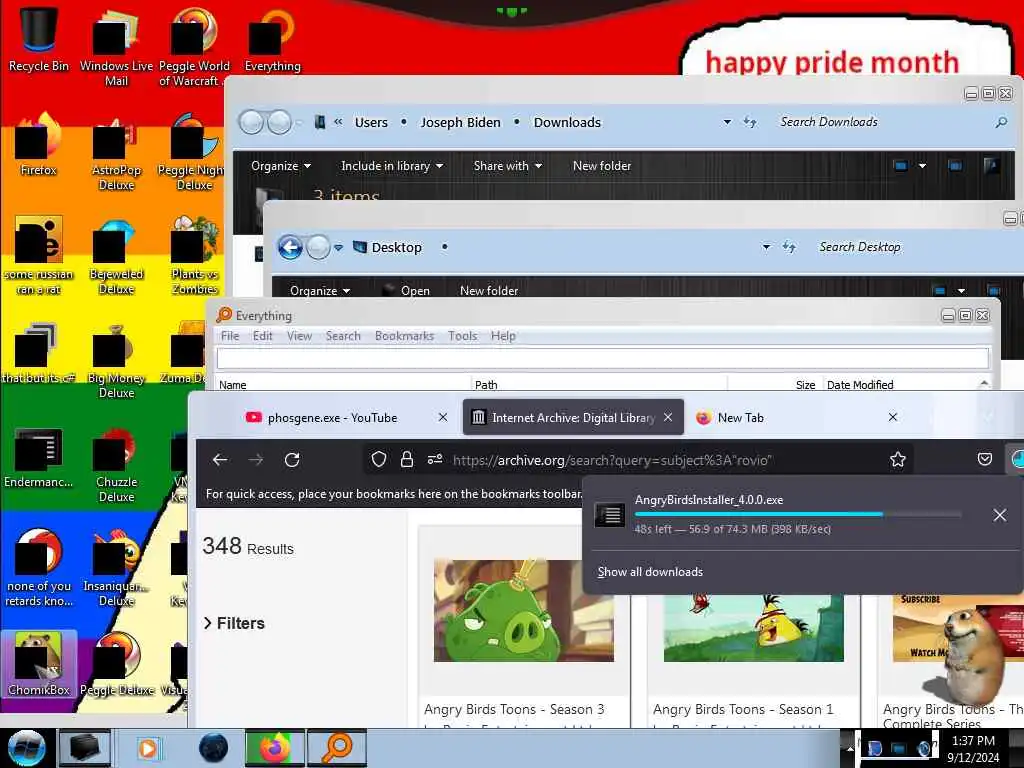Switch to phosgene.exe - YouTube tab
This screenshot has height=768, width=1024.
click(x=333, y=417)
